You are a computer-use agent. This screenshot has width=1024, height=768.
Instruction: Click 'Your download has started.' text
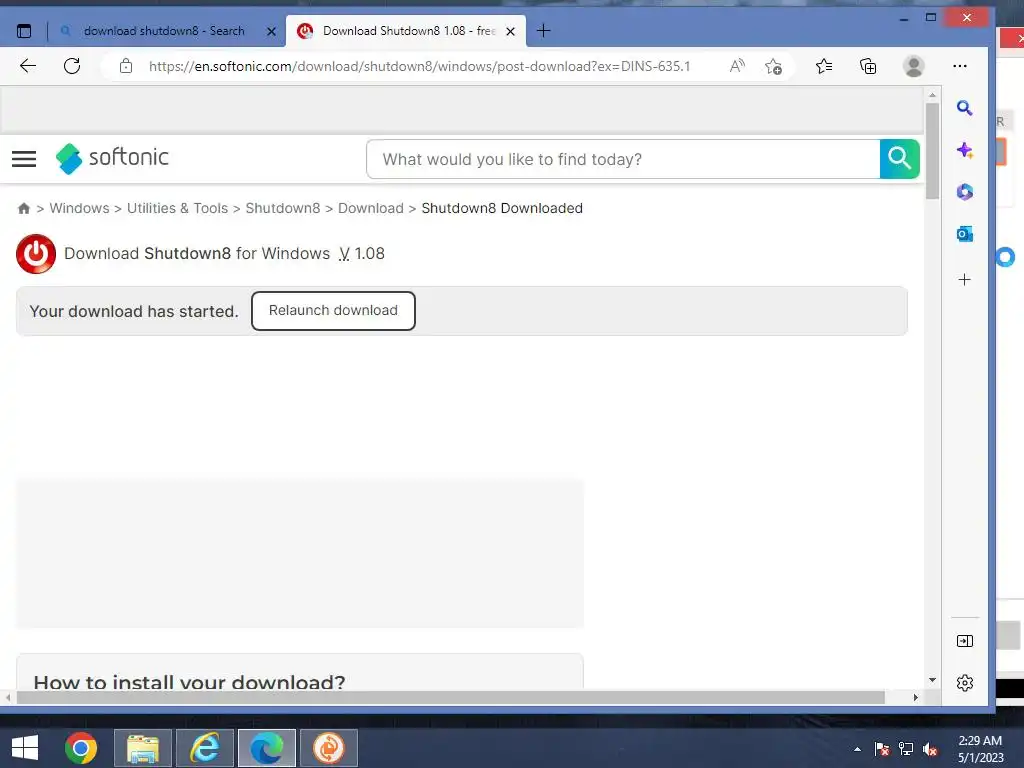tap(133, 312)
